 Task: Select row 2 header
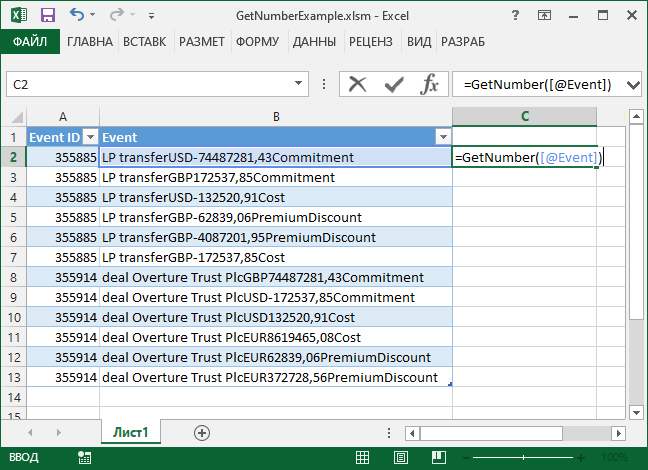click(14, 157)
